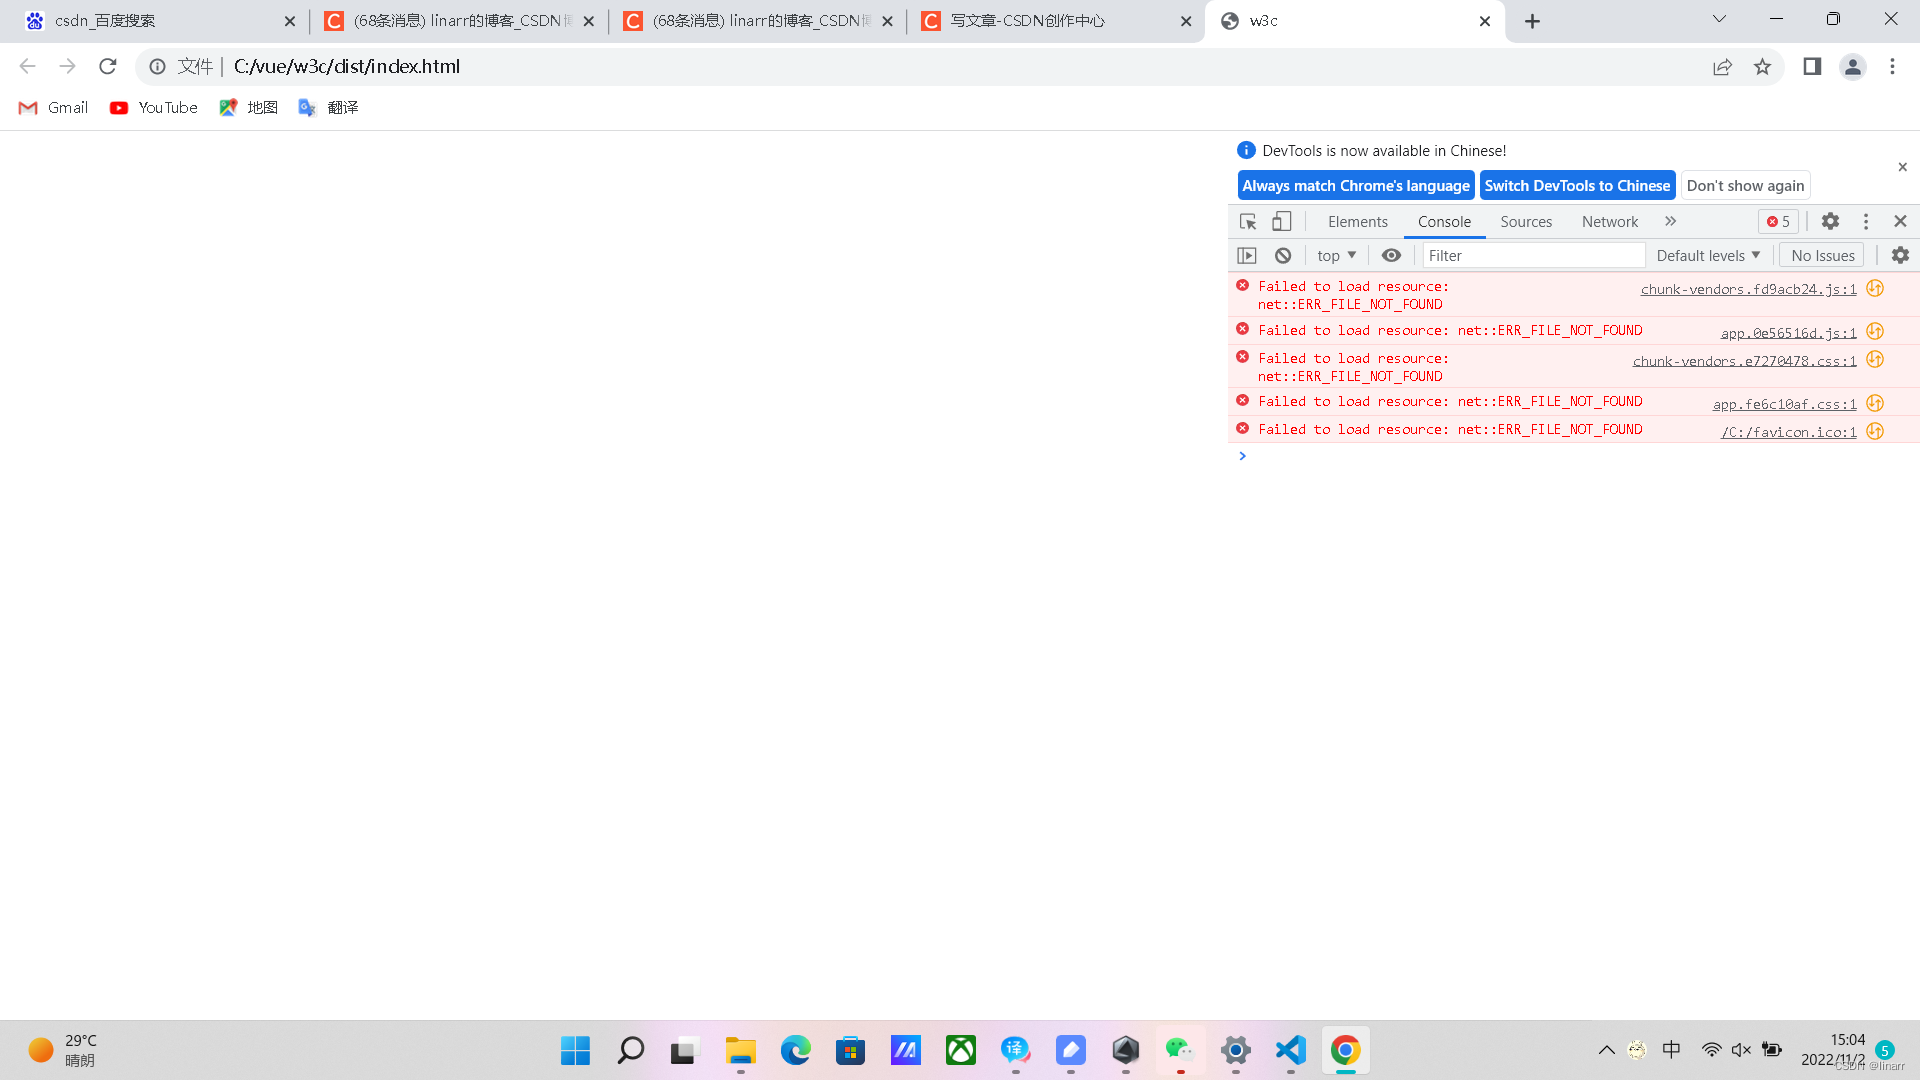Toggle device toolbar in DevTools
Image resolution: width=1920 pixels, height=1080 pixels.
pyautogui.click(x=1281, y=221)
